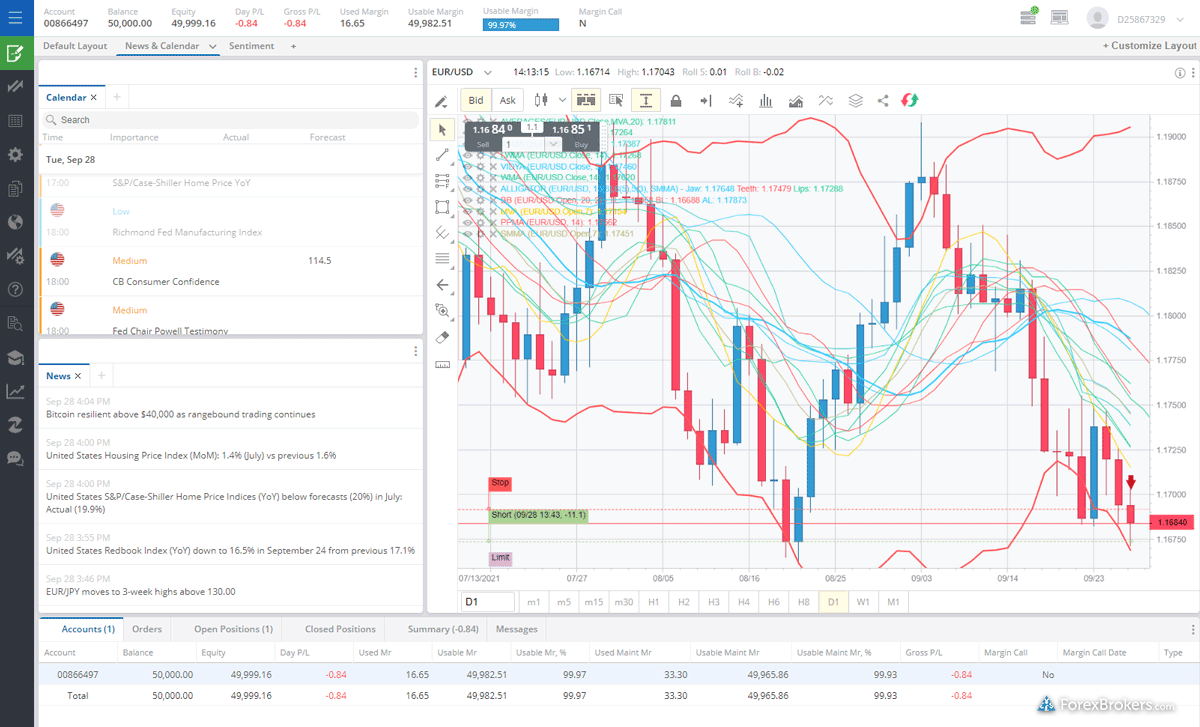Click + Customize Layout
The image size is (1200, 727).
1150,46
